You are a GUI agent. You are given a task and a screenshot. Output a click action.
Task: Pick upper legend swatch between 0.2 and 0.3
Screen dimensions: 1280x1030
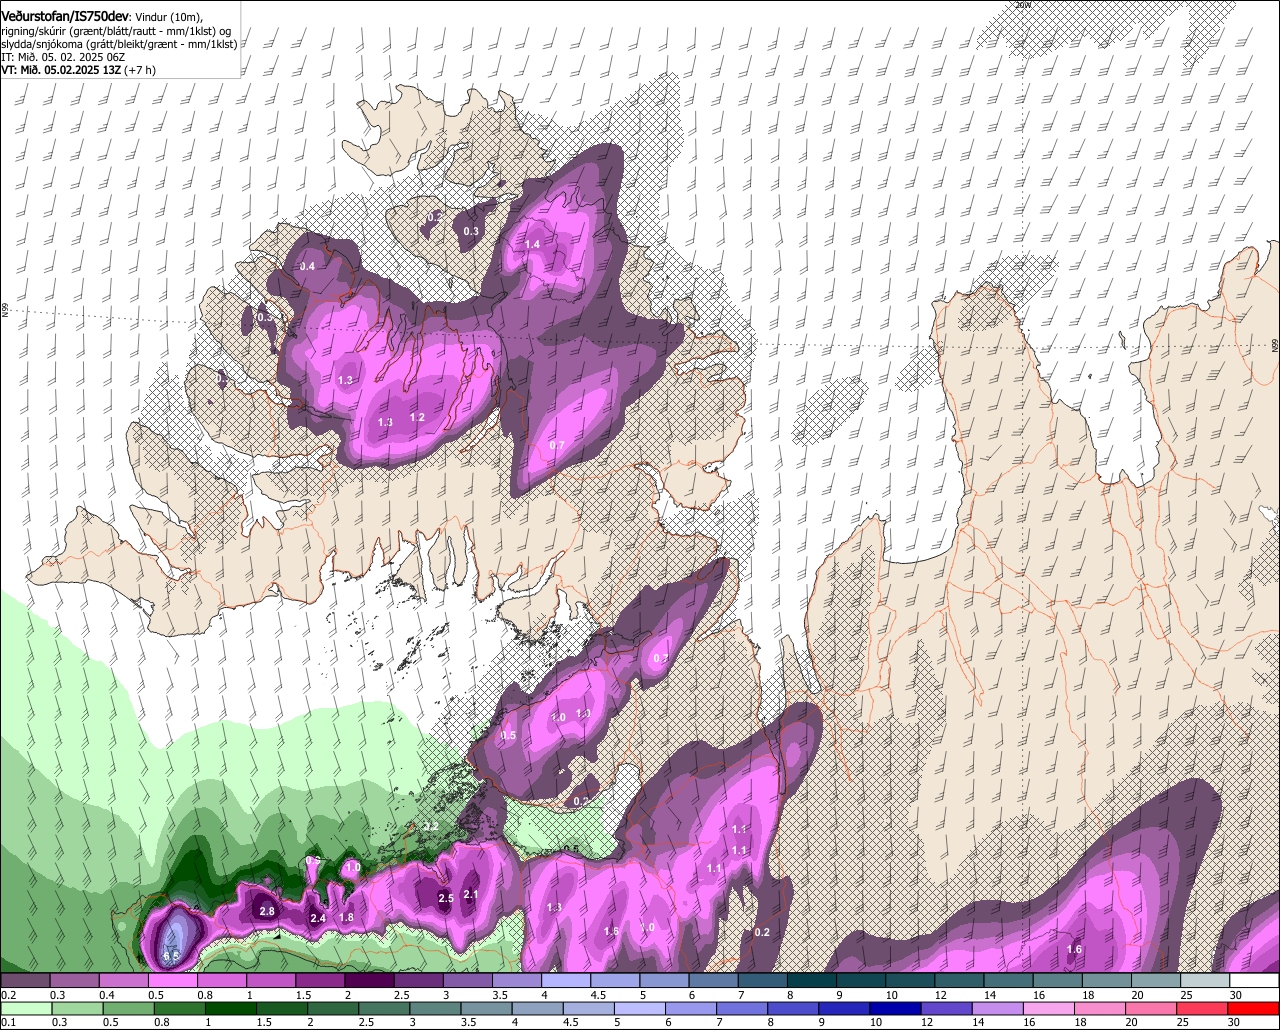point(25,981)
